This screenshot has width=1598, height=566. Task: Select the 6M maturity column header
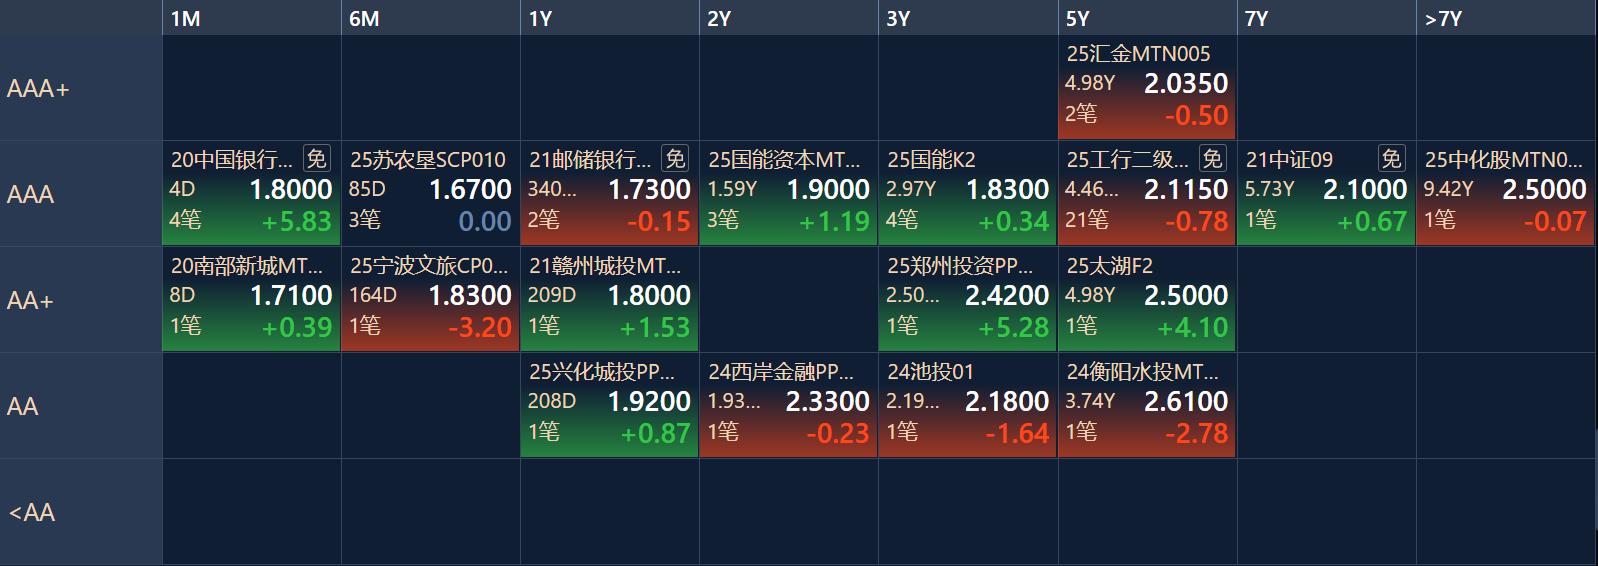click(x=430, y=18)
